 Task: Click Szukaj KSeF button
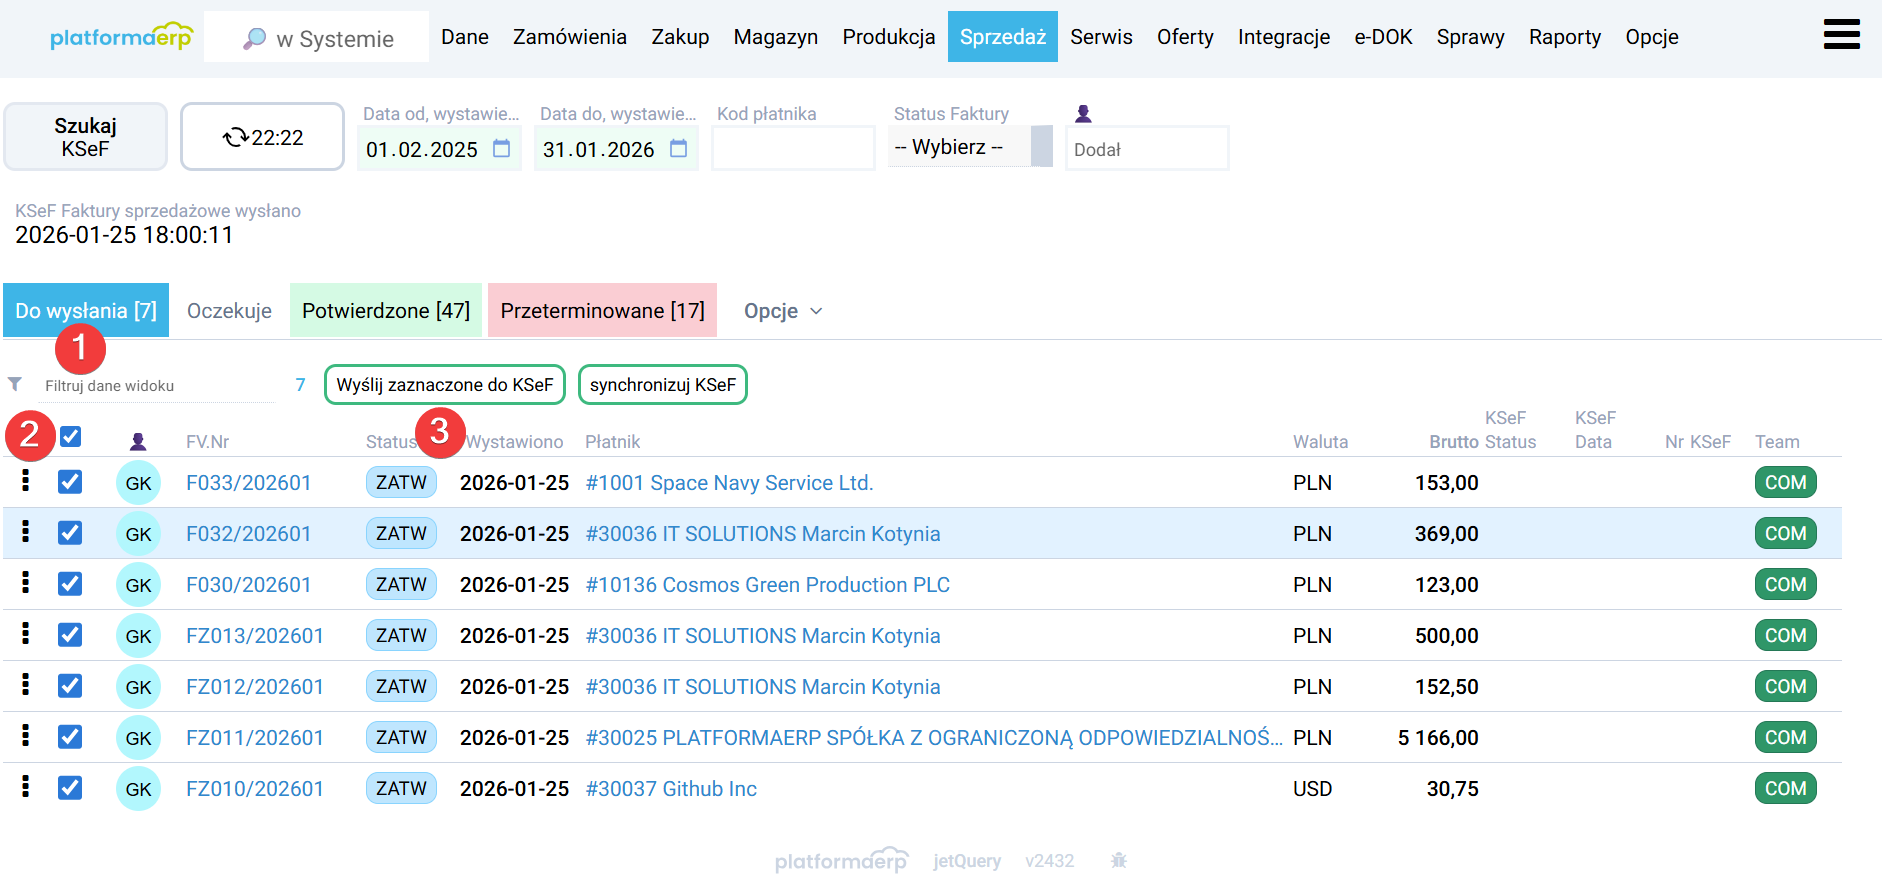point(85,137)
